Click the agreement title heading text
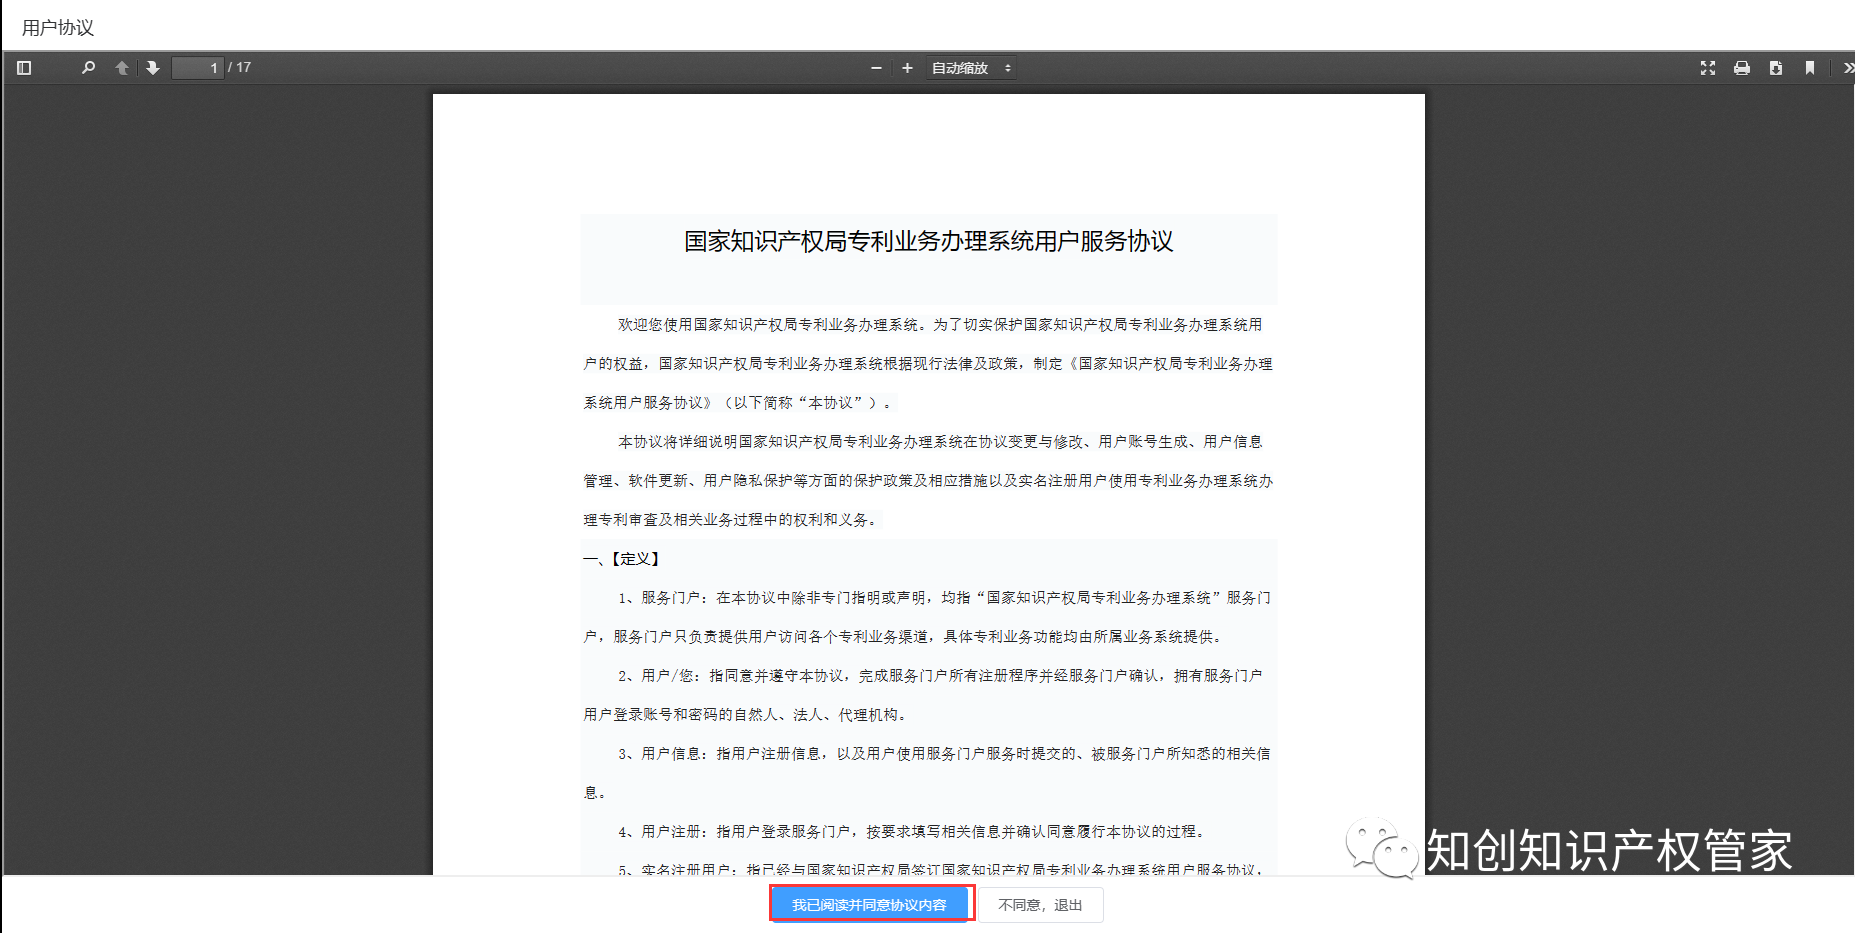Image resolution: width=1855 pixels, height=933 pixels. [x=928, y=241]
